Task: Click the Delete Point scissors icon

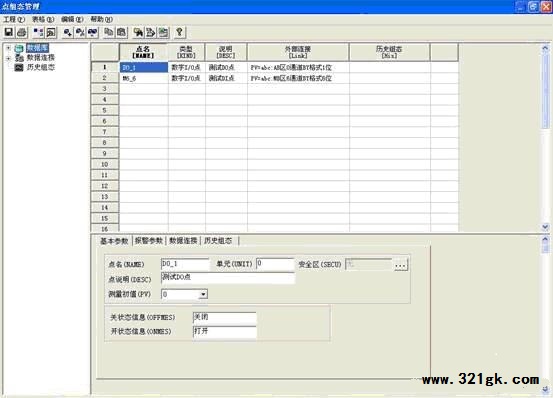Action: tap(80, 32)
